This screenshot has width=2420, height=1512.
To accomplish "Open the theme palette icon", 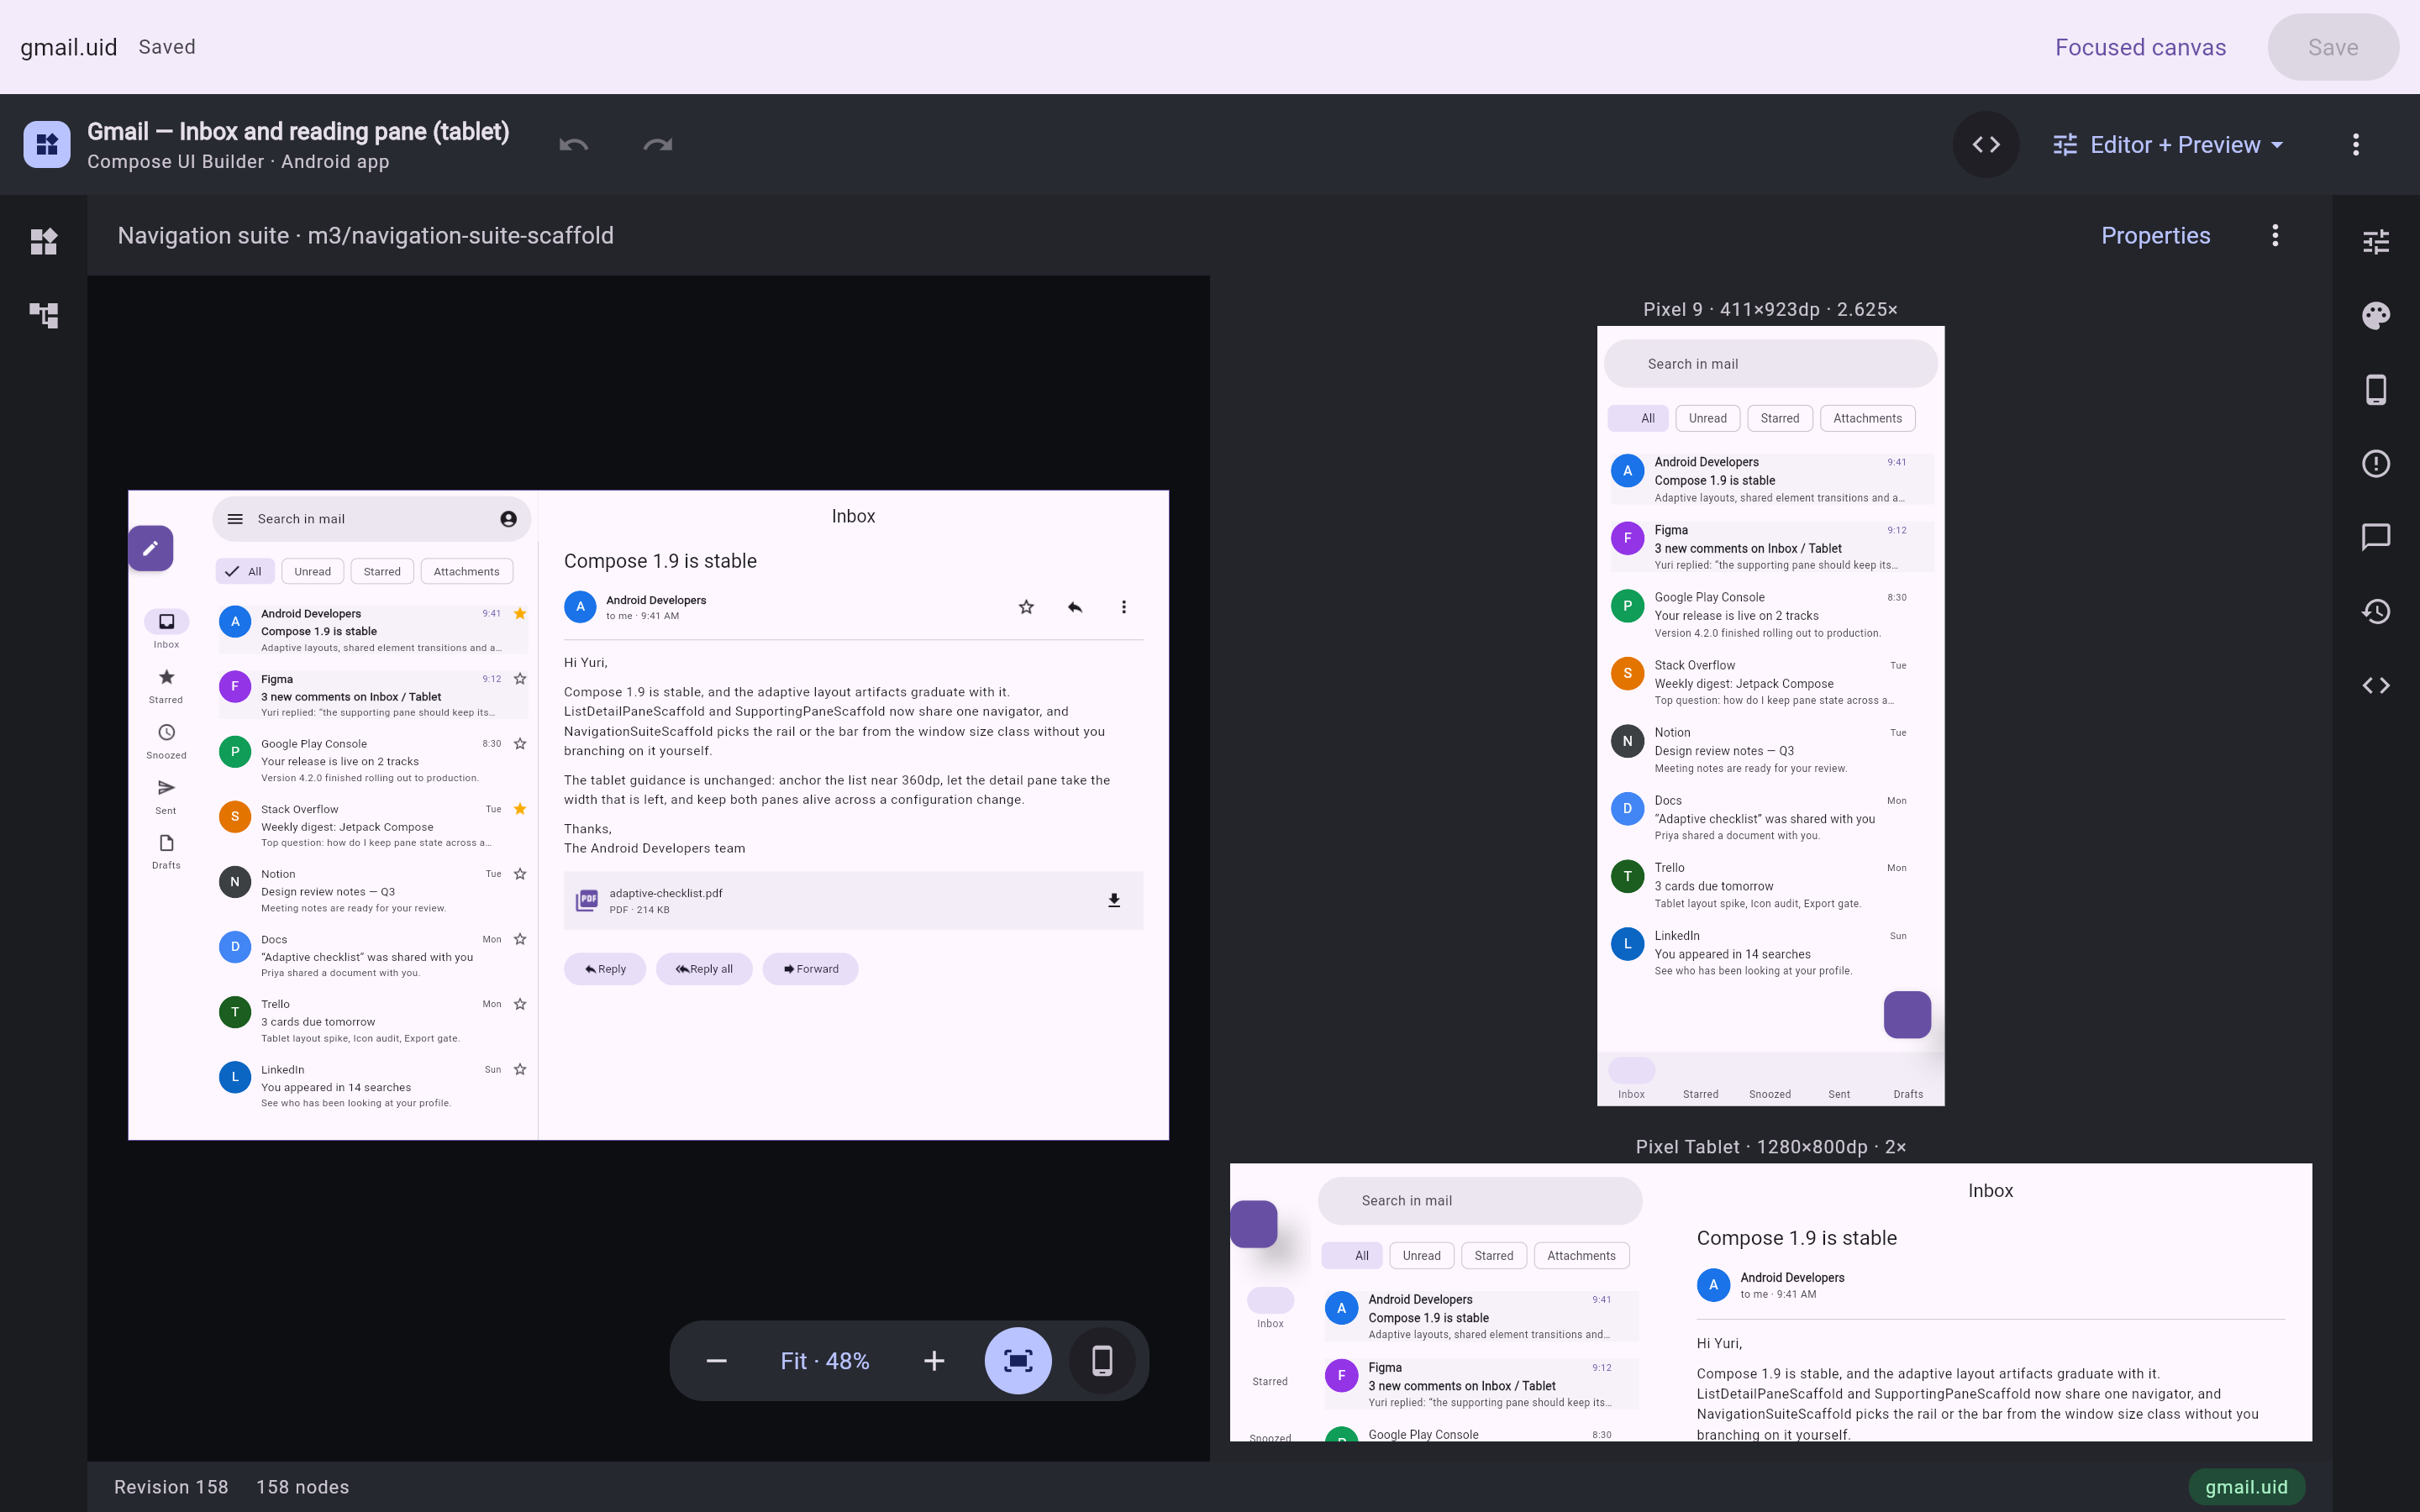I will (x=2376, y=315).
